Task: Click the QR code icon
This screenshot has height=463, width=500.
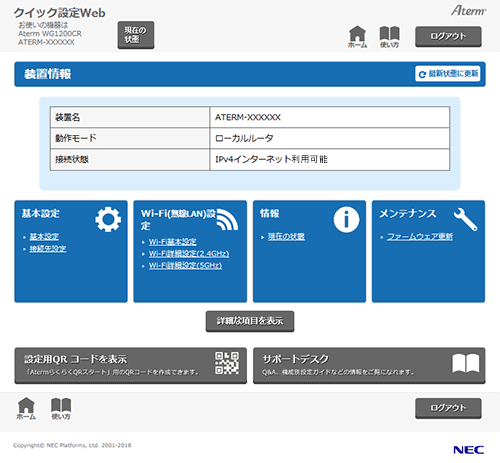Action: [x=227, y=363]
